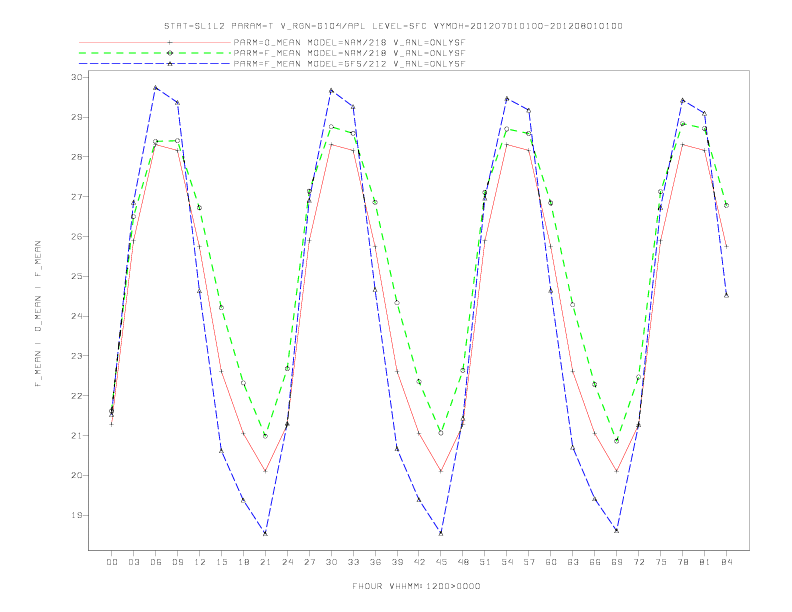Click the x-axis tick label 30
The image size is (792, 612).
tap(331, 562)
